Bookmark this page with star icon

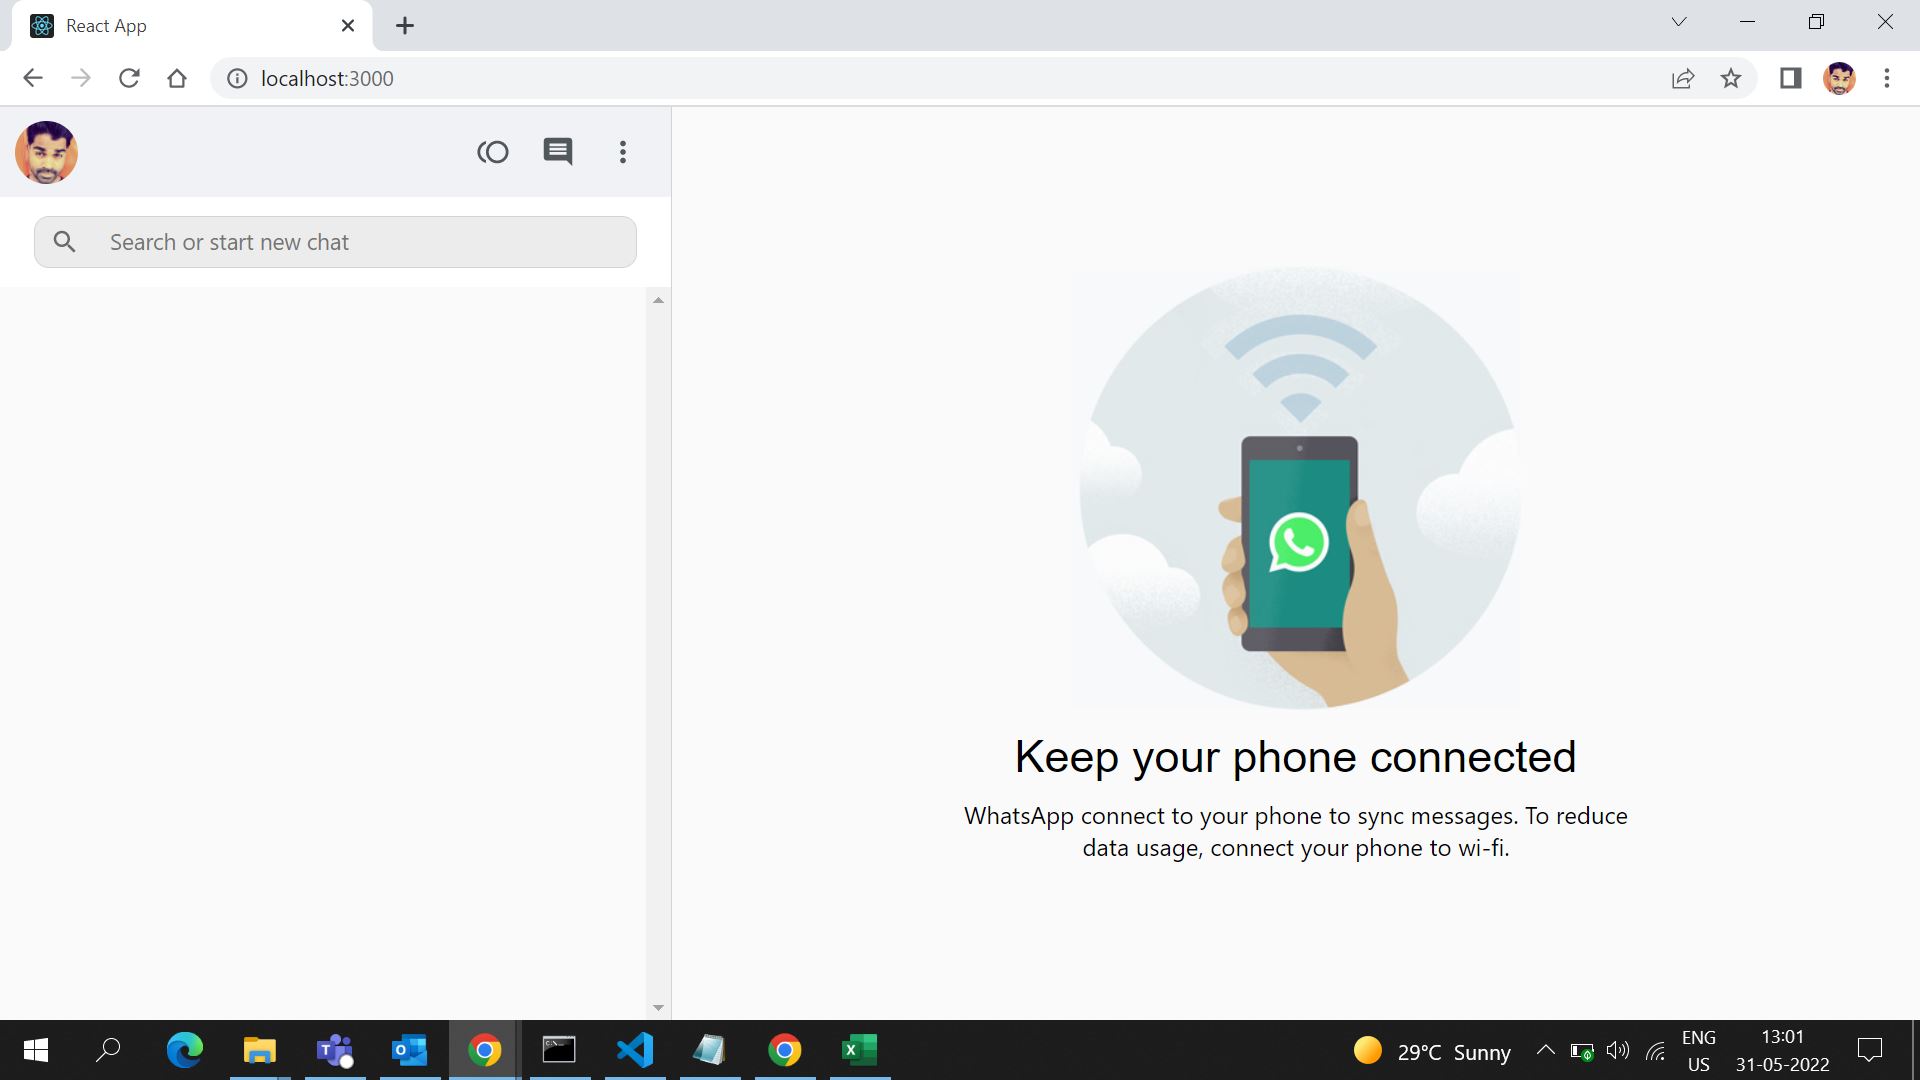[1731, 78]
